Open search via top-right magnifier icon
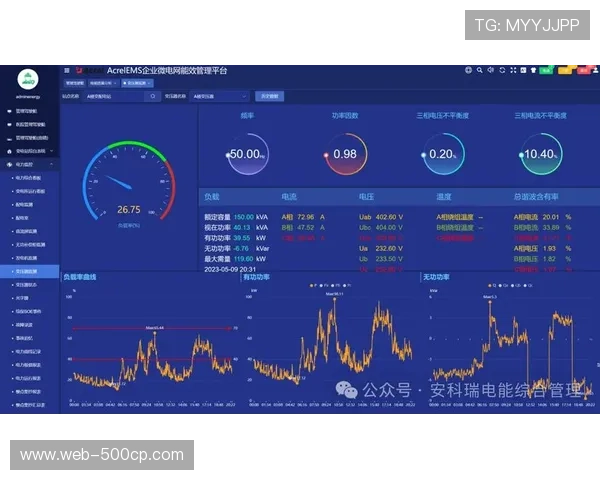600x480 pixels. point(480,71)
